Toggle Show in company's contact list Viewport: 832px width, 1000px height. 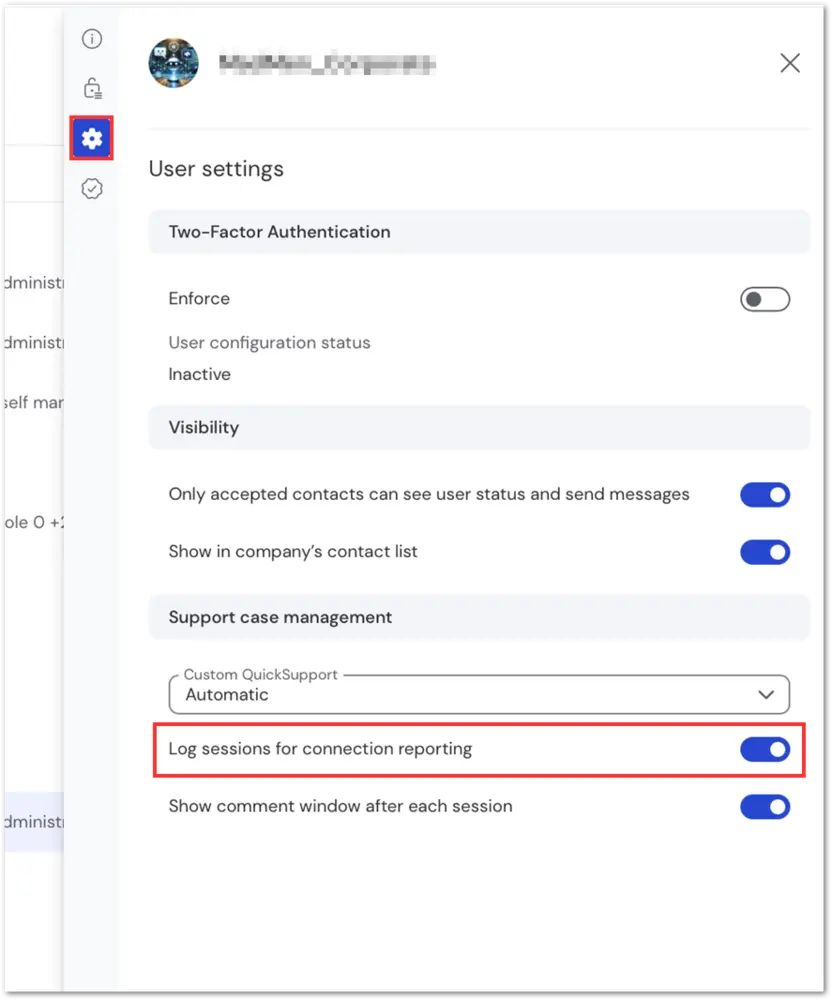tap(764, 552)
